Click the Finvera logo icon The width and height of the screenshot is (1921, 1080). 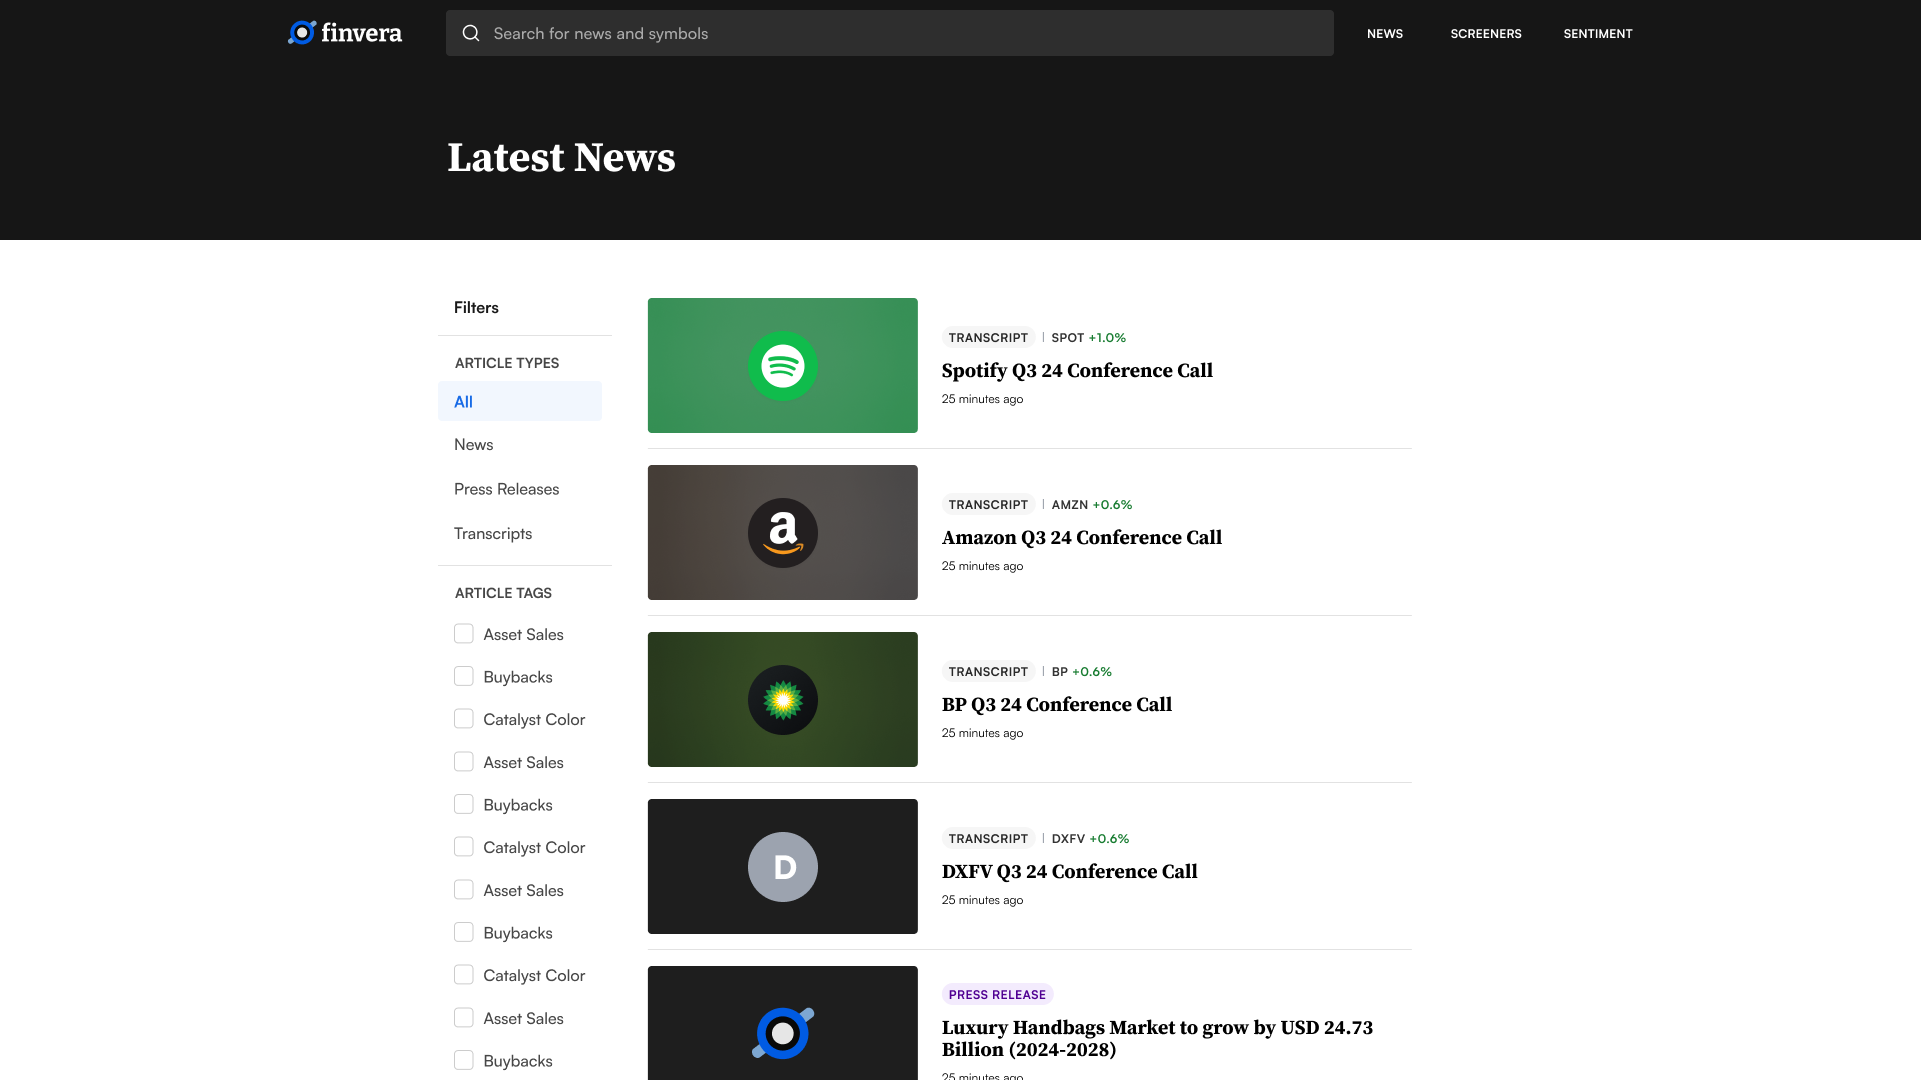302,33
